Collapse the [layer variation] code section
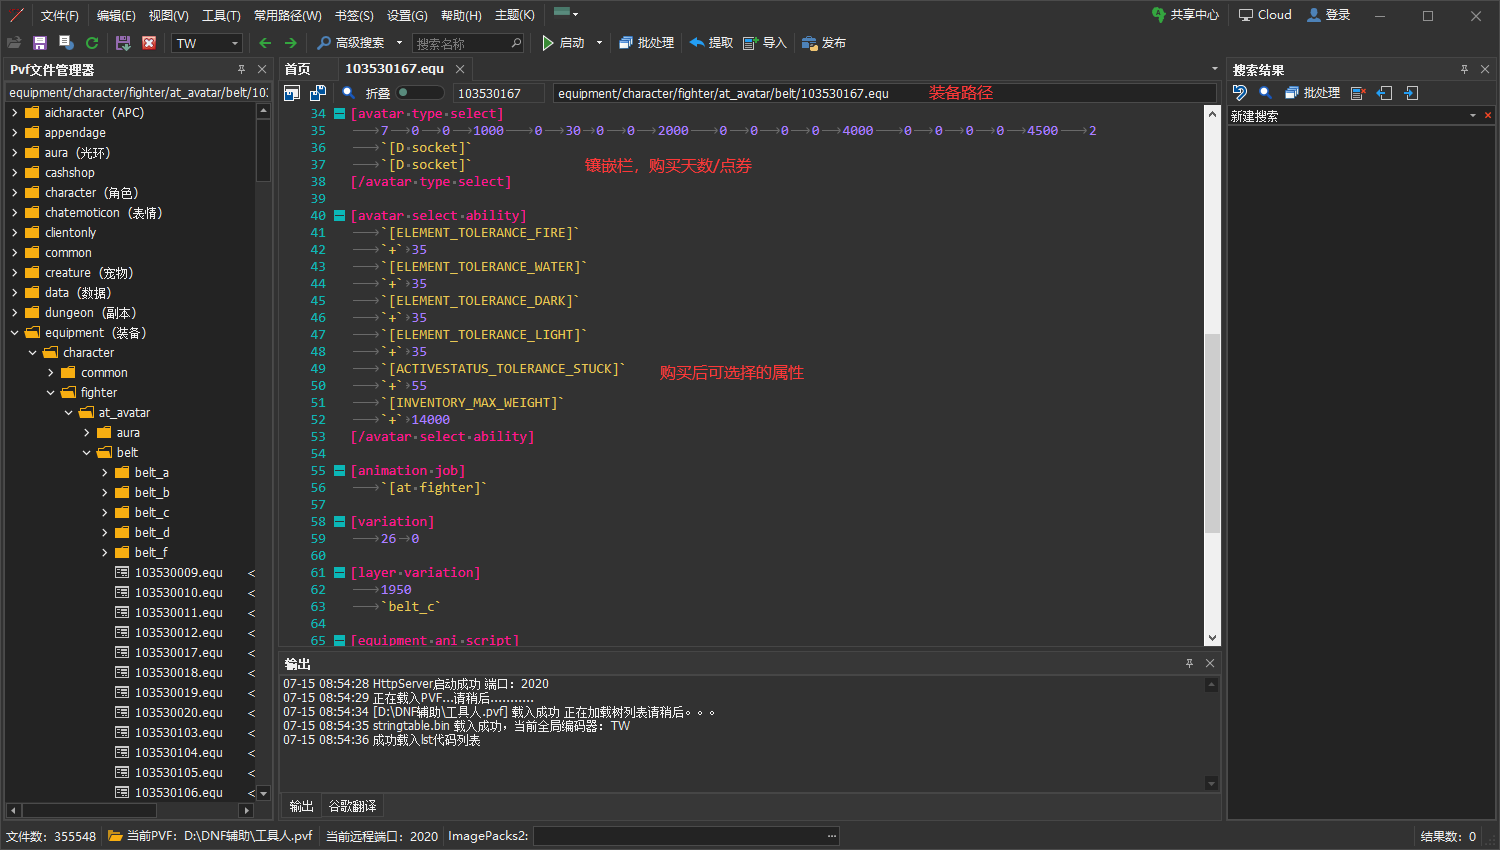 (340, 573)
